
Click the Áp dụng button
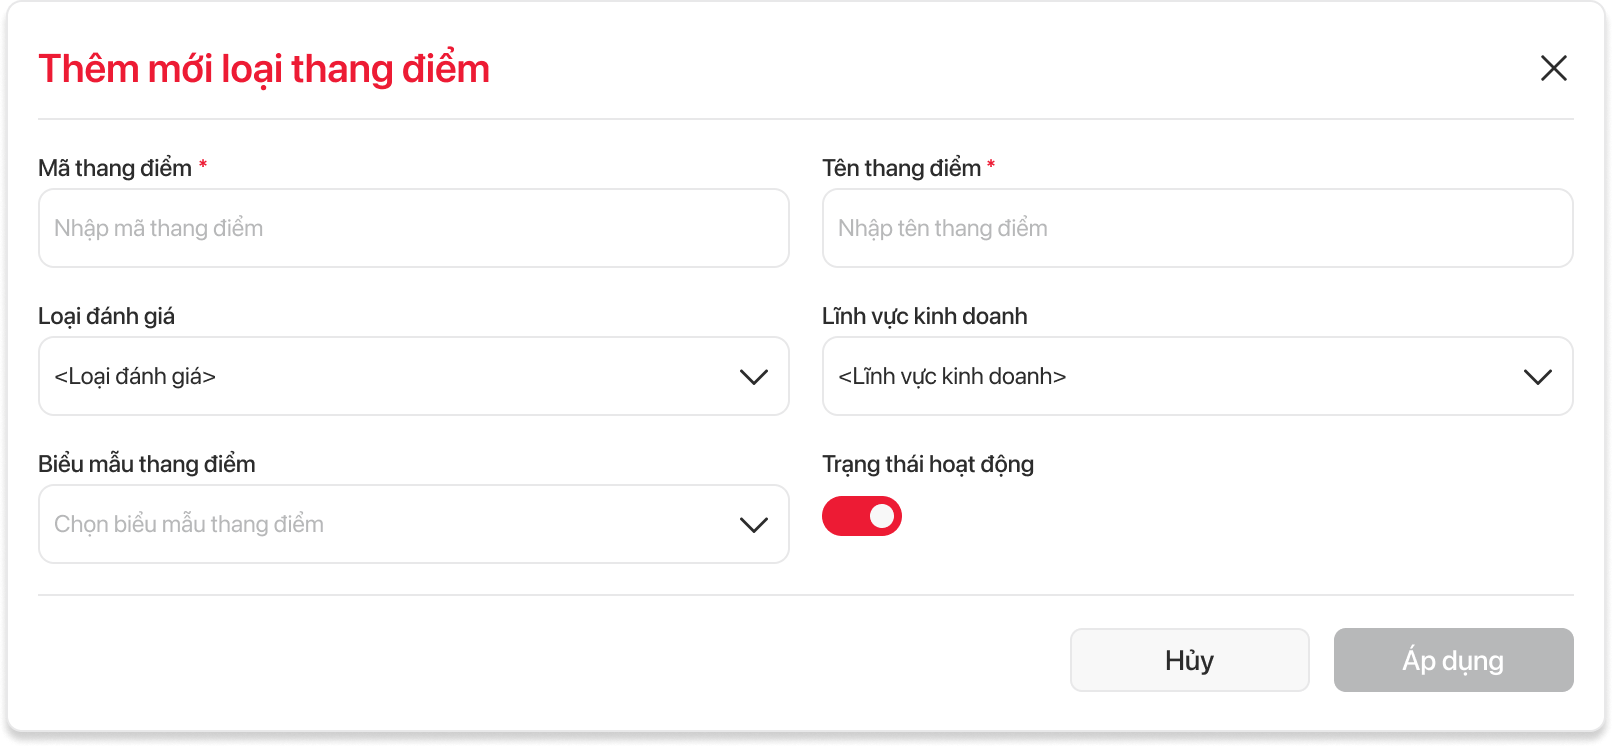(x=1453, y=660)
